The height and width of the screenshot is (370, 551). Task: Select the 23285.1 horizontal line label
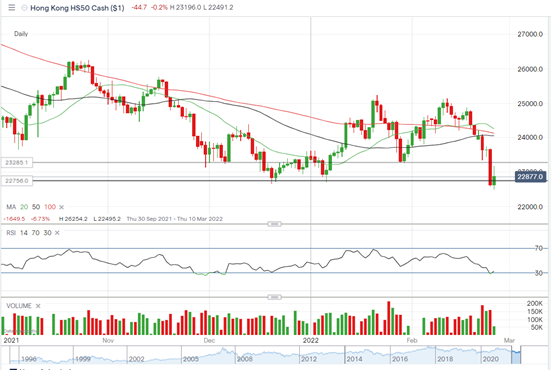17,163
